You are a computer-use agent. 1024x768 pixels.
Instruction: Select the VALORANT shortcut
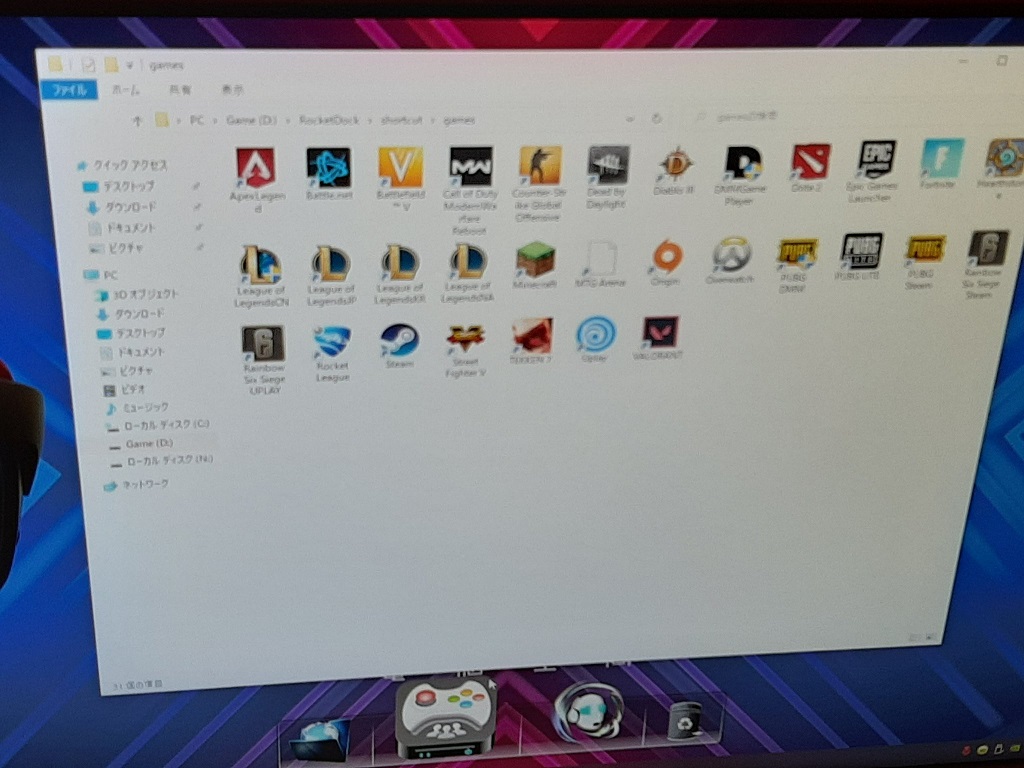[659, 337]
